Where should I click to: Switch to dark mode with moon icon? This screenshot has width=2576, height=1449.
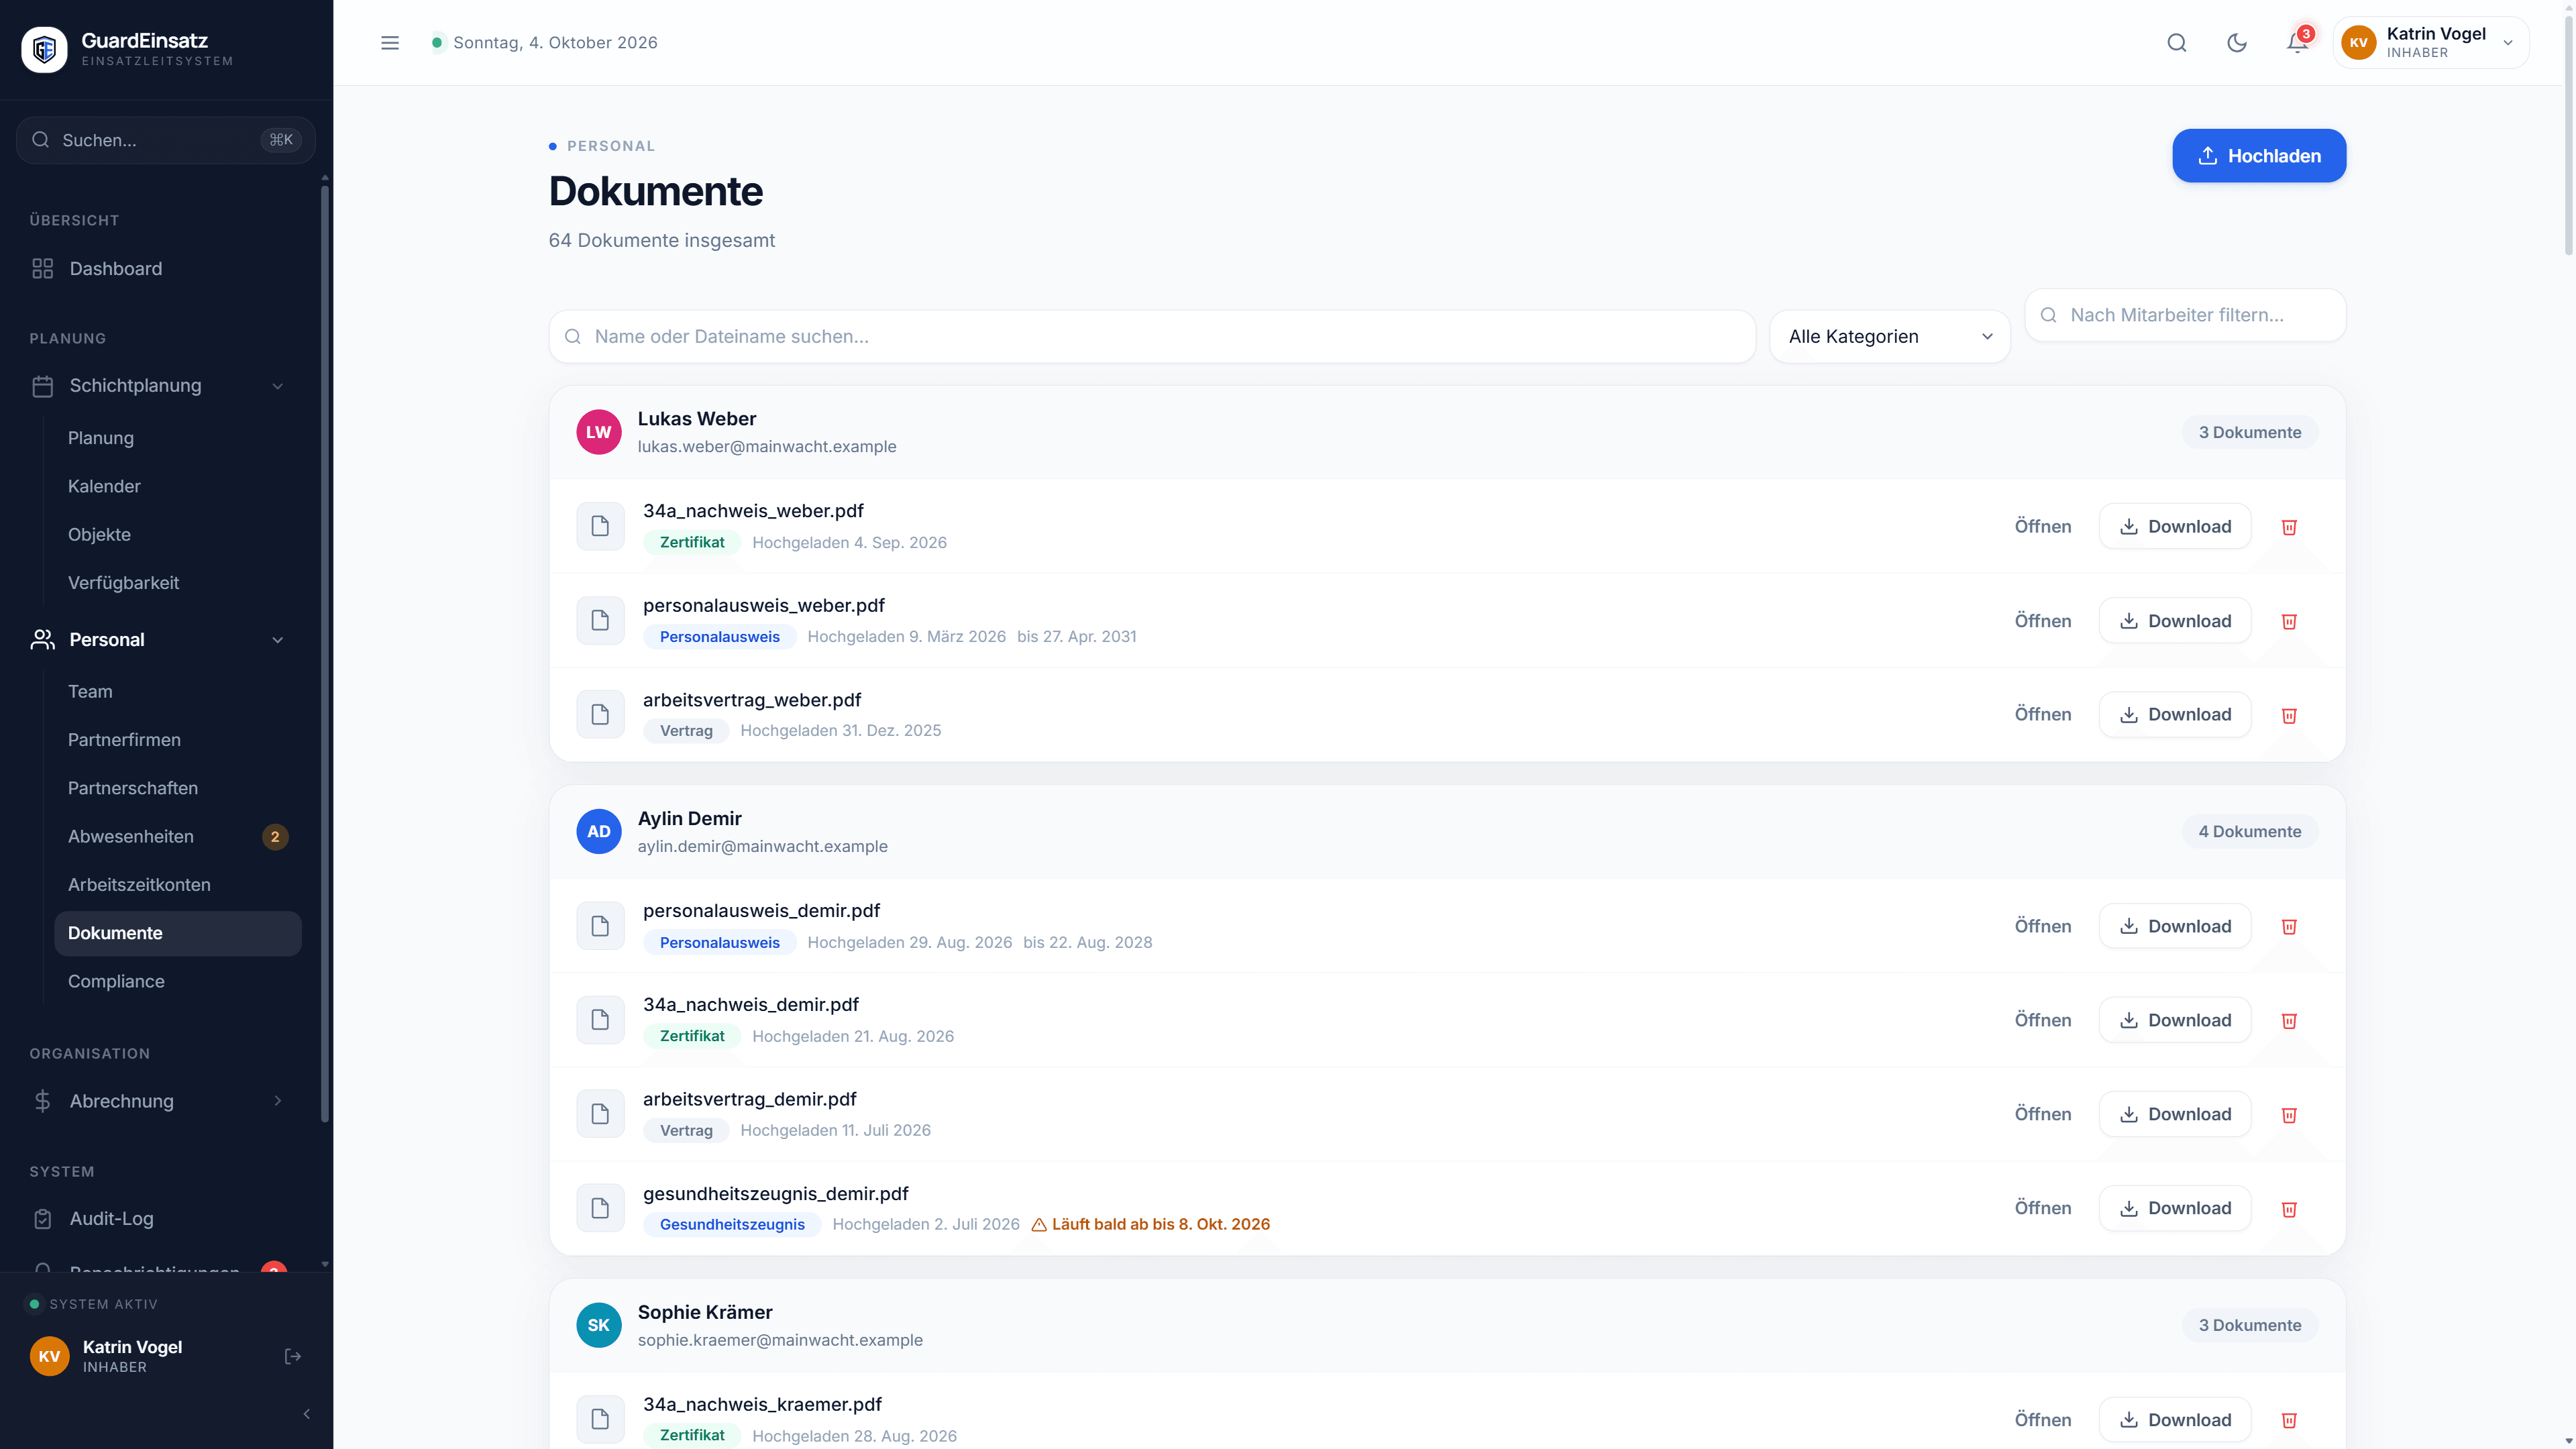tap(2237, 43)
